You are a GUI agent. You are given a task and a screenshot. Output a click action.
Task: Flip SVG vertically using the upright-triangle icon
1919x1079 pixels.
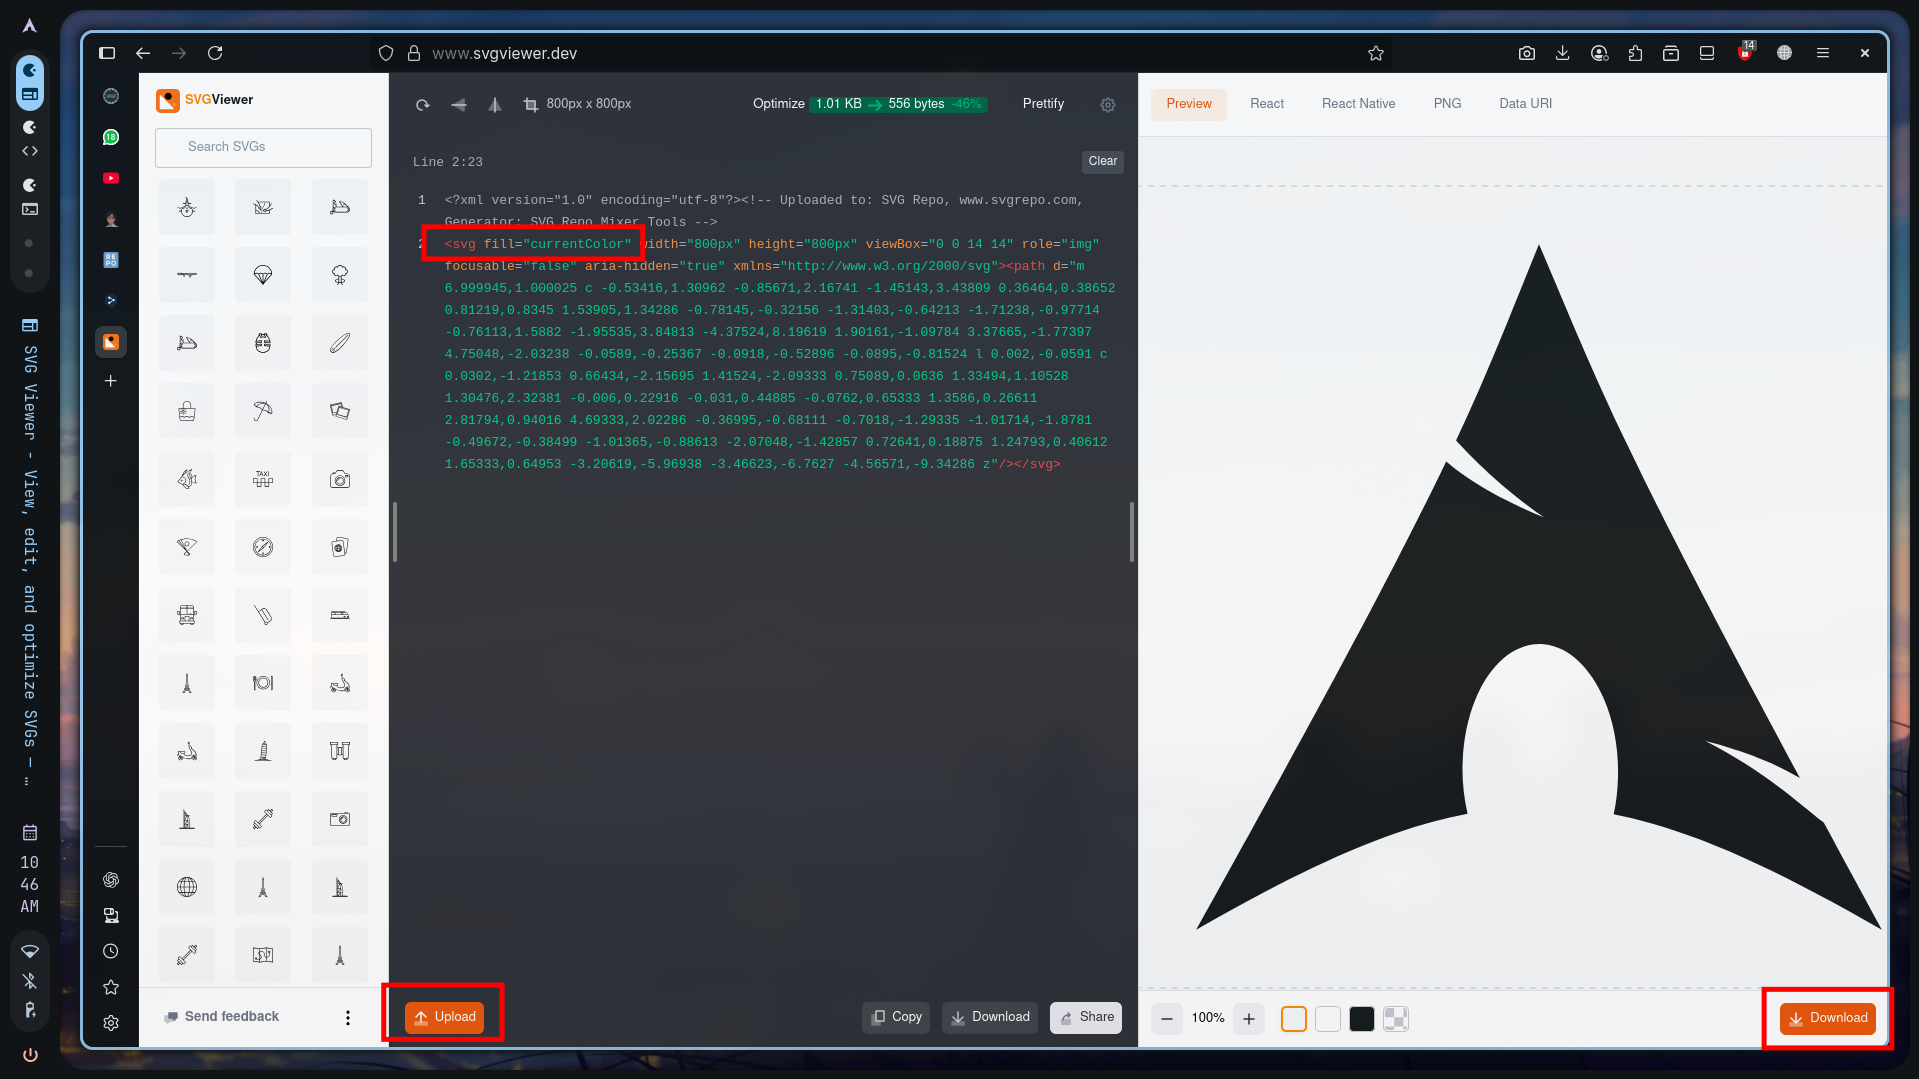click(x=495, y=104)
